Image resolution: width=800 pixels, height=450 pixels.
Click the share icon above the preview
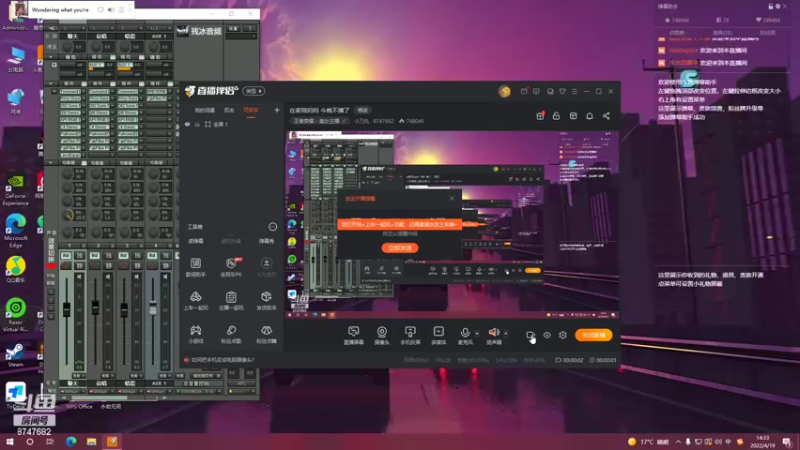606,116
